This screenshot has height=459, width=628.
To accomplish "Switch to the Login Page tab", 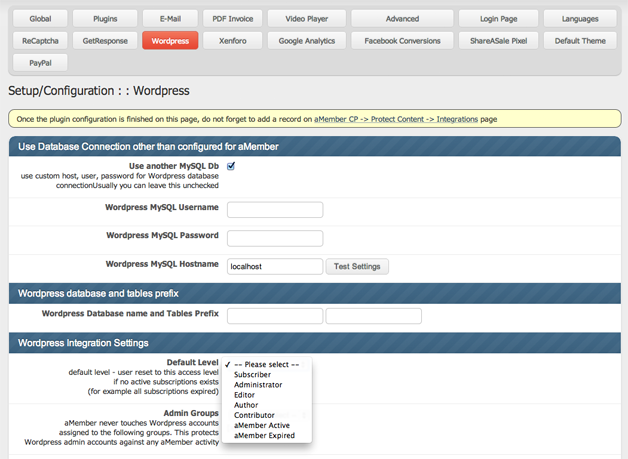I will click(x=499, y=19).
